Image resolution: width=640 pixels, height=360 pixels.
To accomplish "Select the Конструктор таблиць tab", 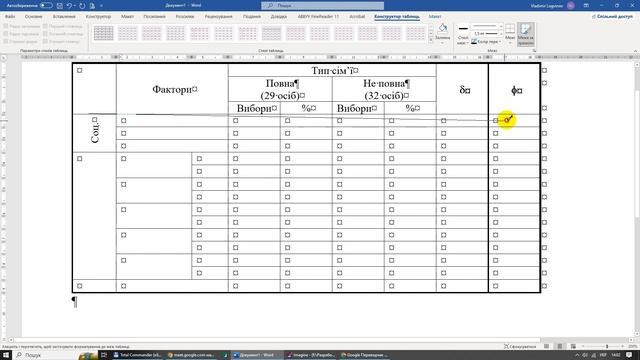I will pos(397,17).
